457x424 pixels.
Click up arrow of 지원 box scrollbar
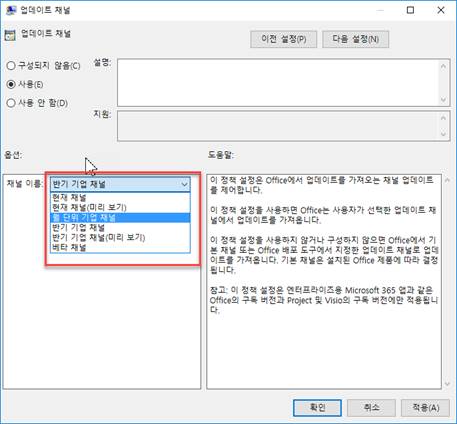[x=443, y=118]
